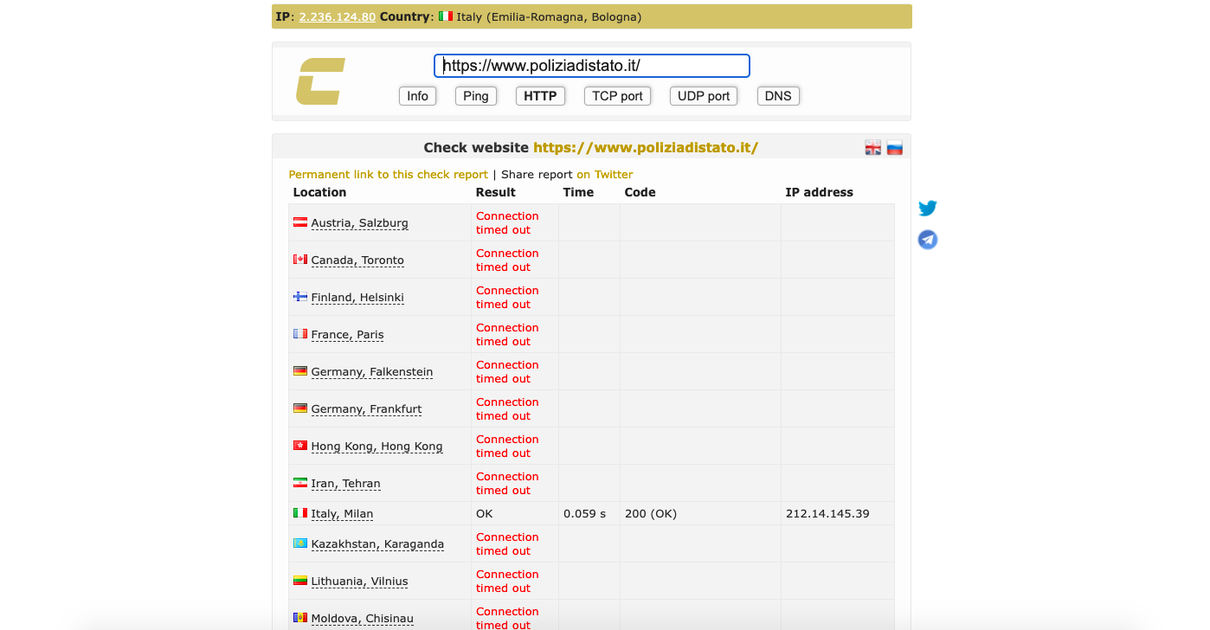Screen dimensions: 1210x630
Task: Select the Ping check tab
Action: tap(476, 96)
